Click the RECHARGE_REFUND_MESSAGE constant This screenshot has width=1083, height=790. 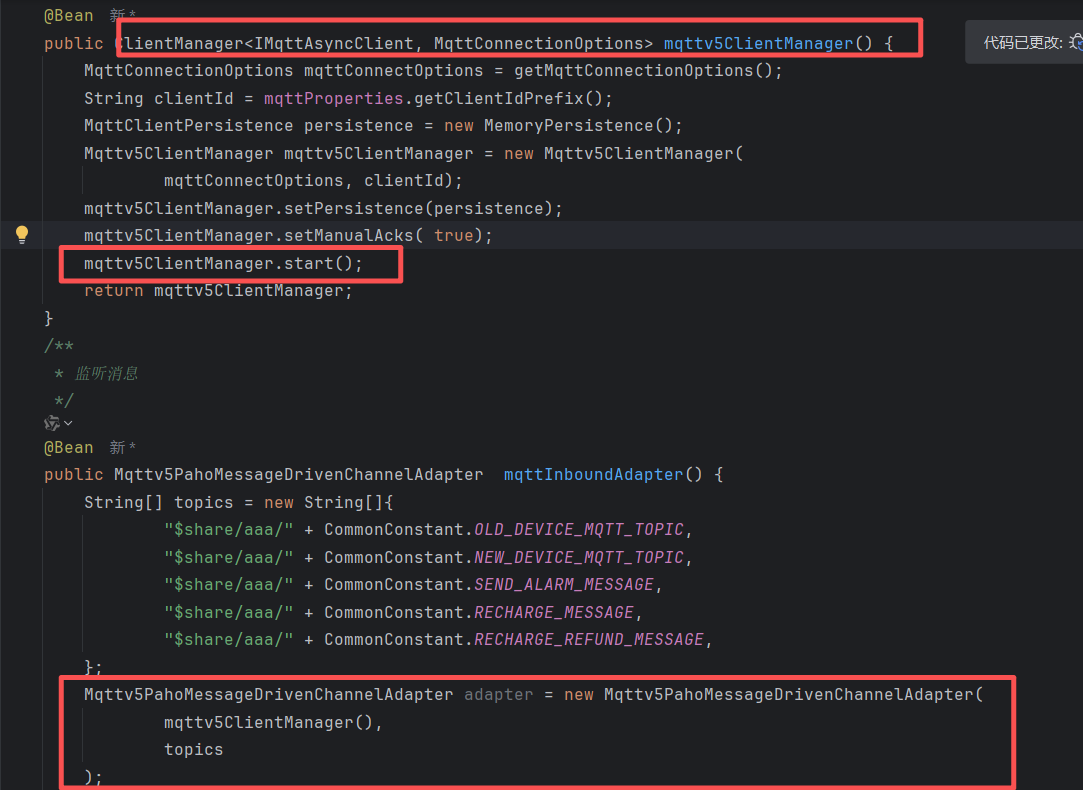(x=589, y=639)
